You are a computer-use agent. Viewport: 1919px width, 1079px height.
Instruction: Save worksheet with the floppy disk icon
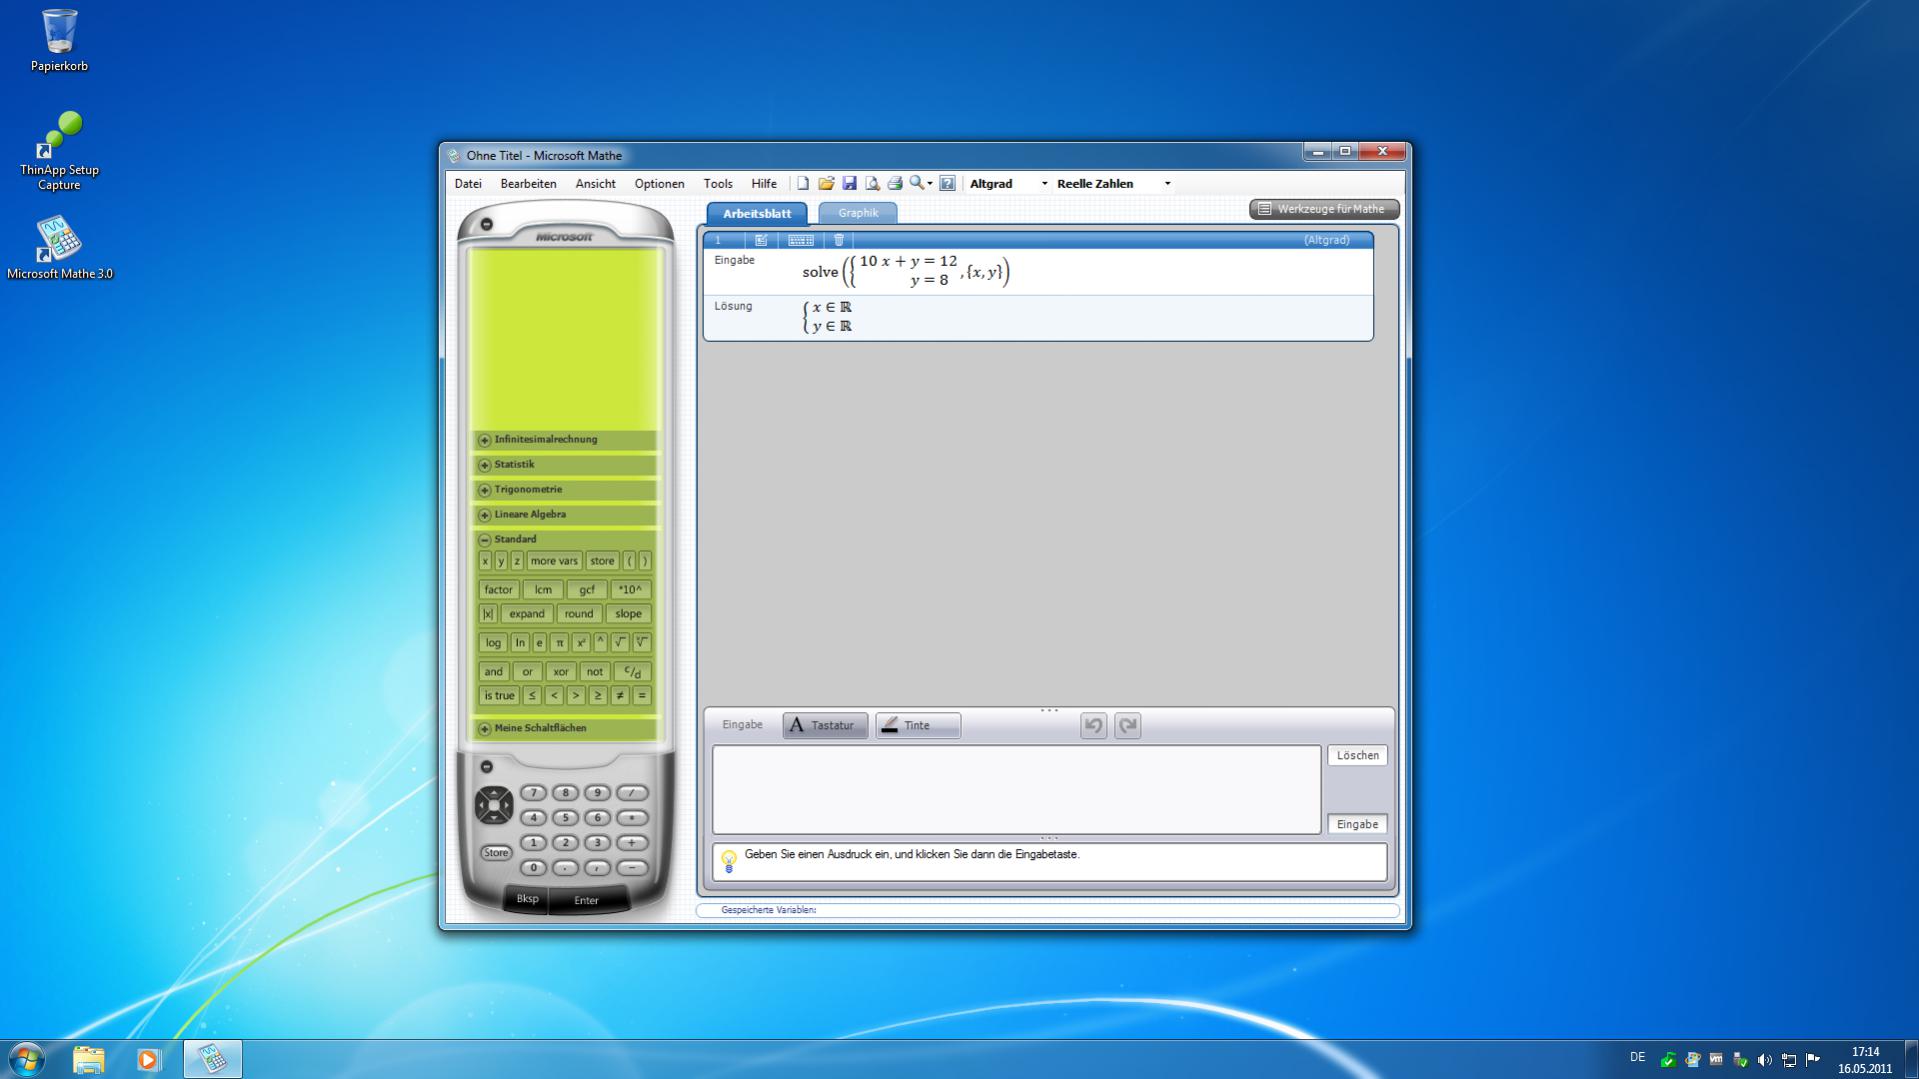(x=849, y=183)
